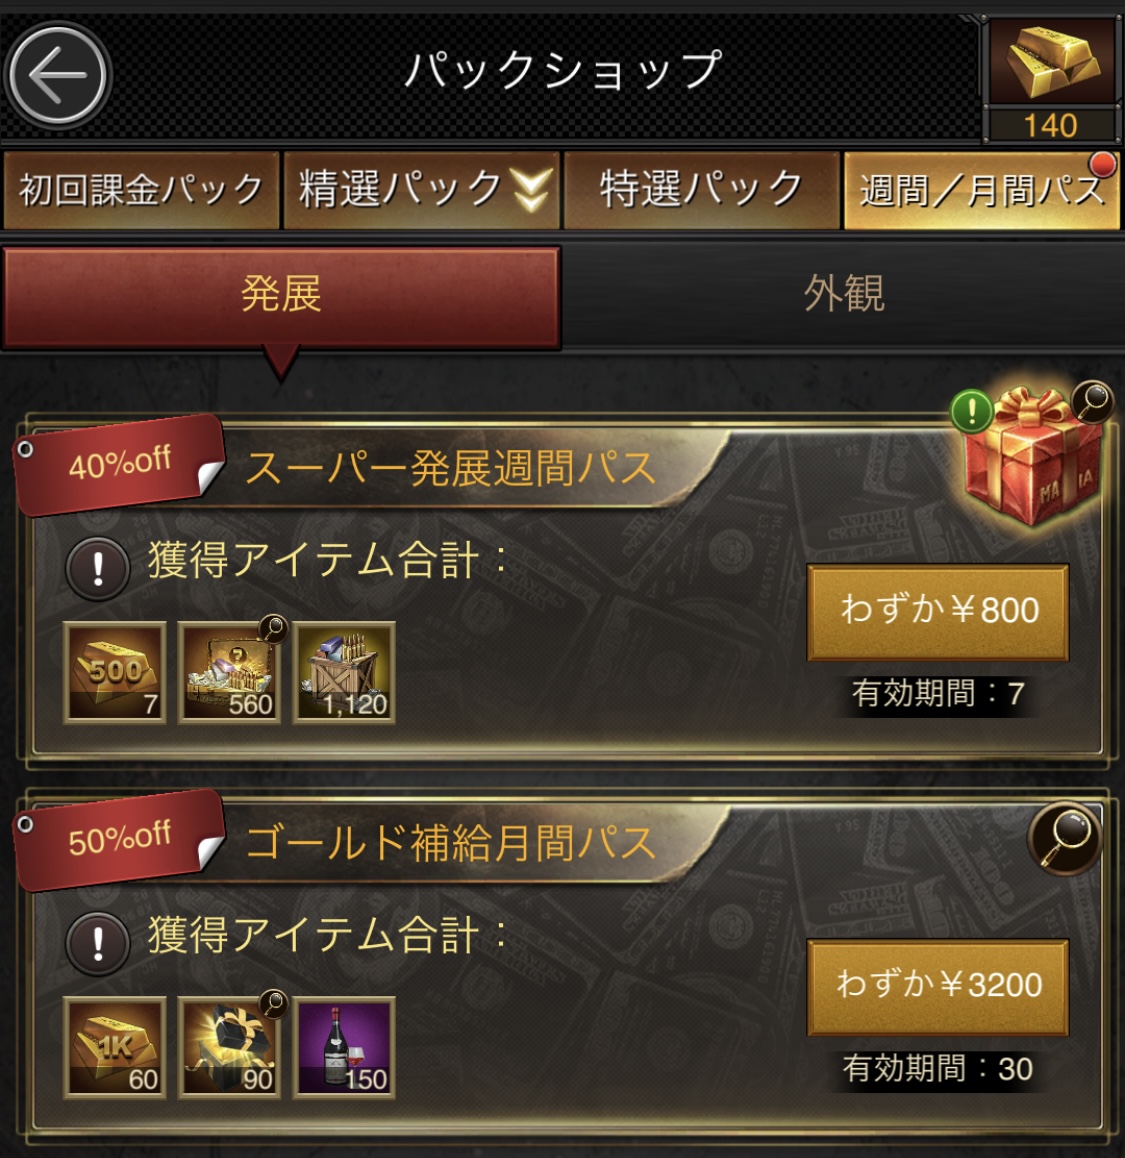Expand the 精選パック dropdown chevron
1125x1158 pixels.
(x=532, y=190)
